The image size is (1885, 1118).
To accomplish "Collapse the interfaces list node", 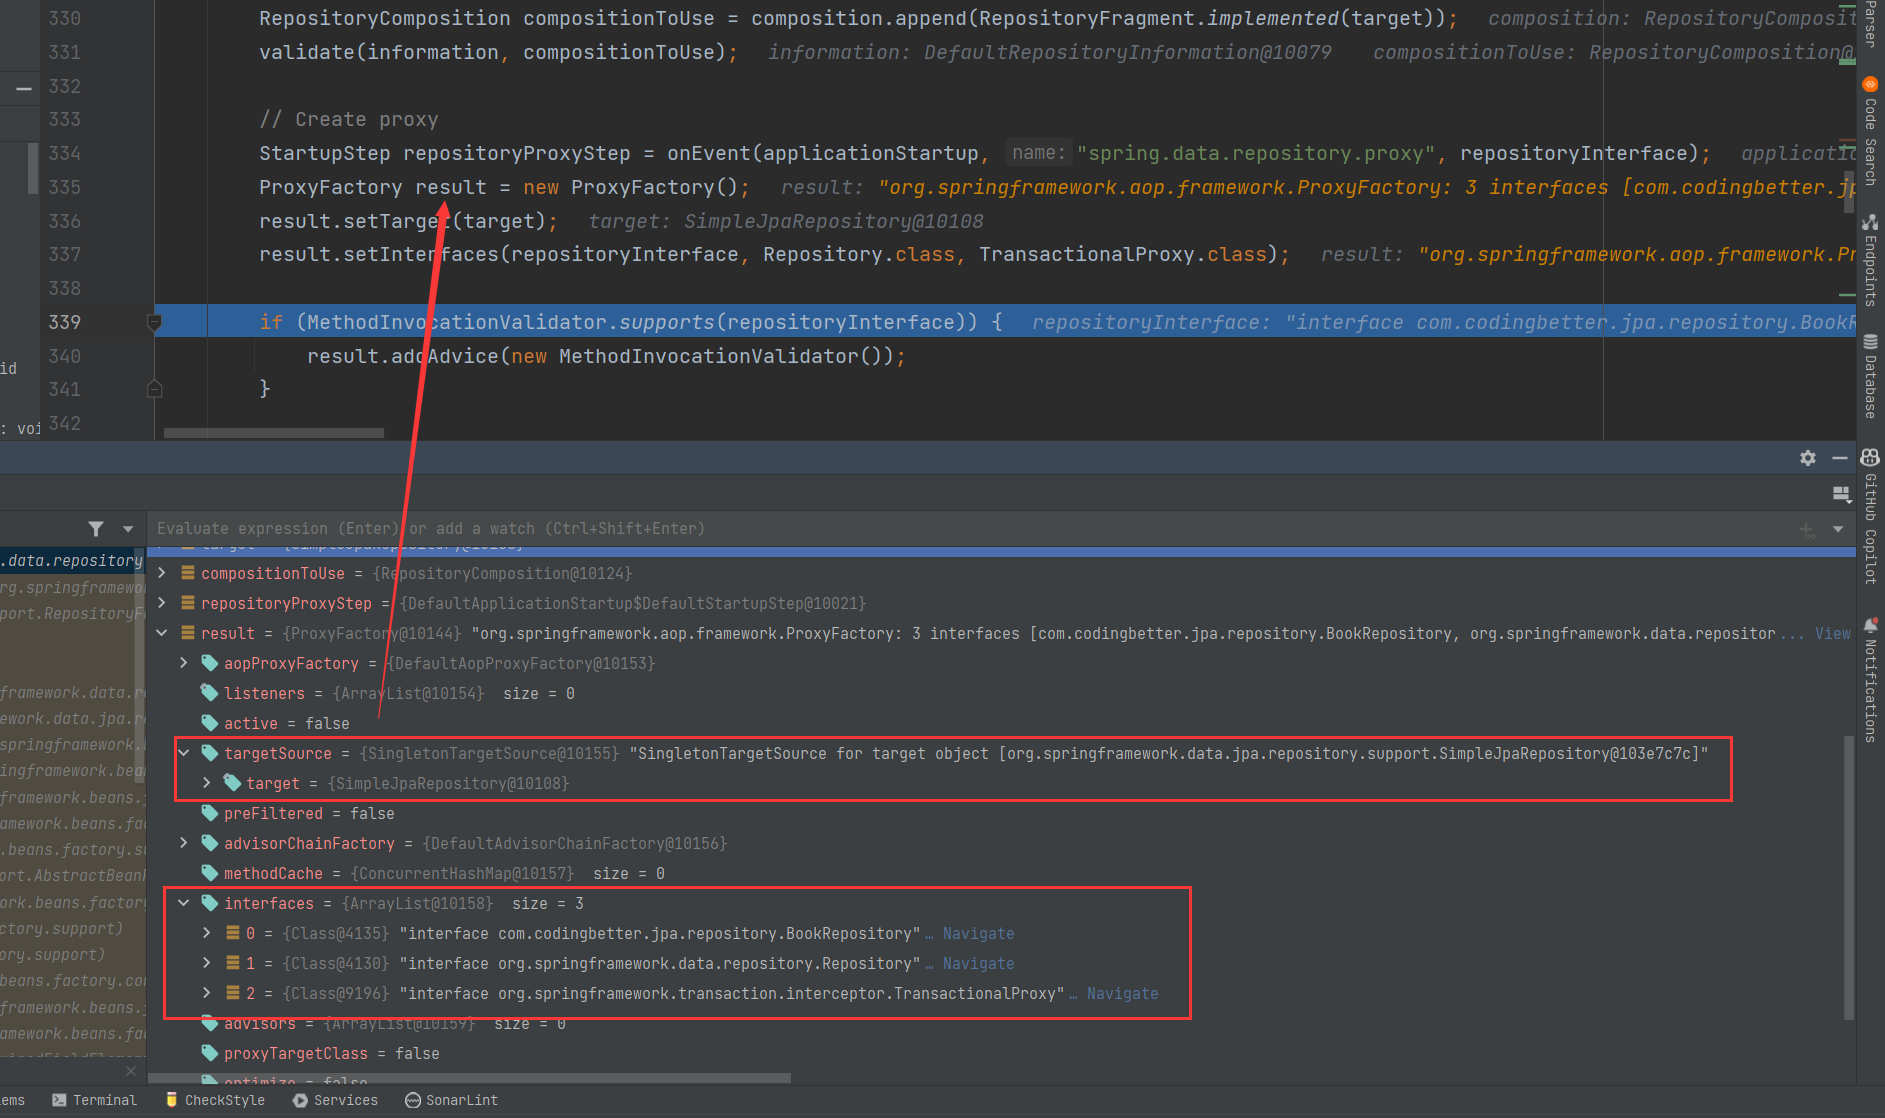I will pyautogui.click(x=184, y=903).
